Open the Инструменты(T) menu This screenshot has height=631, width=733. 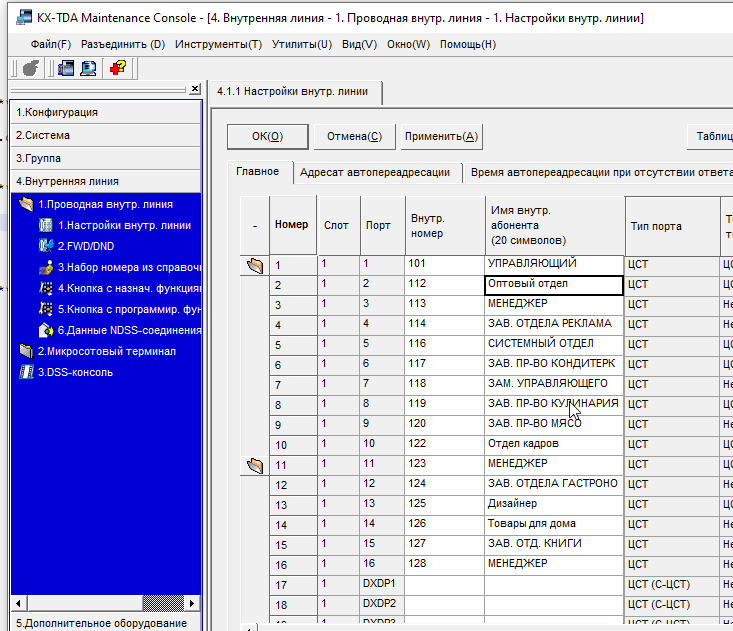tap(218, 44)
